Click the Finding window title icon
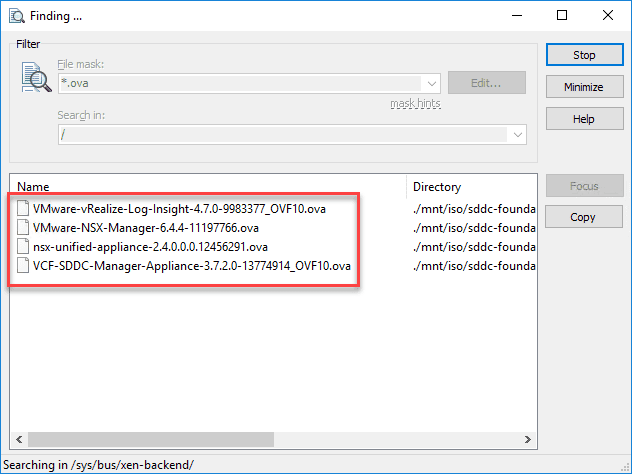632x474 pixels. coord(17,16)
